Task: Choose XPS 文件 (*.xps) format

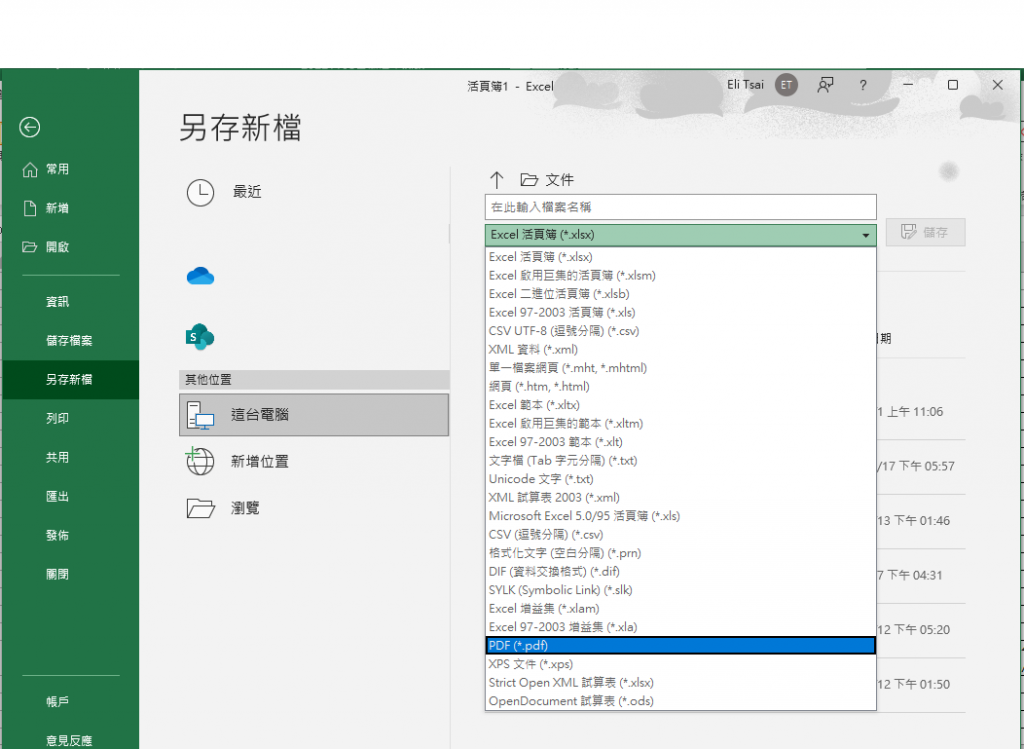Action: (680, 664)
